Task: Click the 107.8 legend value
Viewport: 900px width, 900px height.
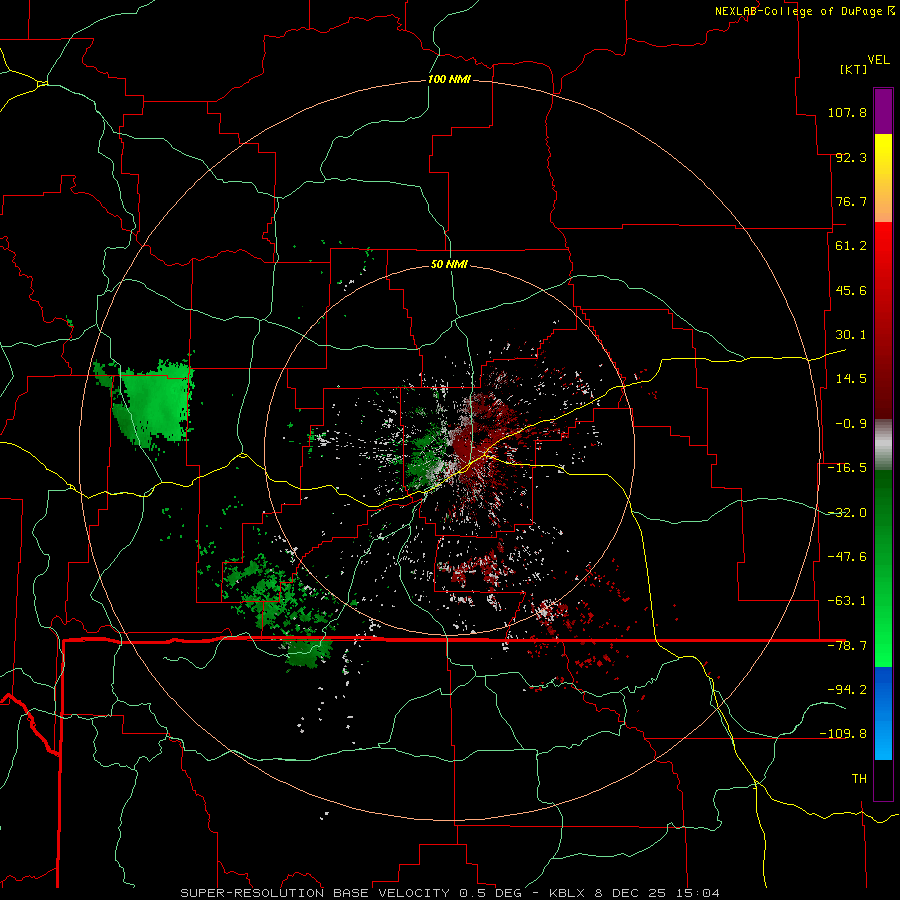Action: click(847, 112)
